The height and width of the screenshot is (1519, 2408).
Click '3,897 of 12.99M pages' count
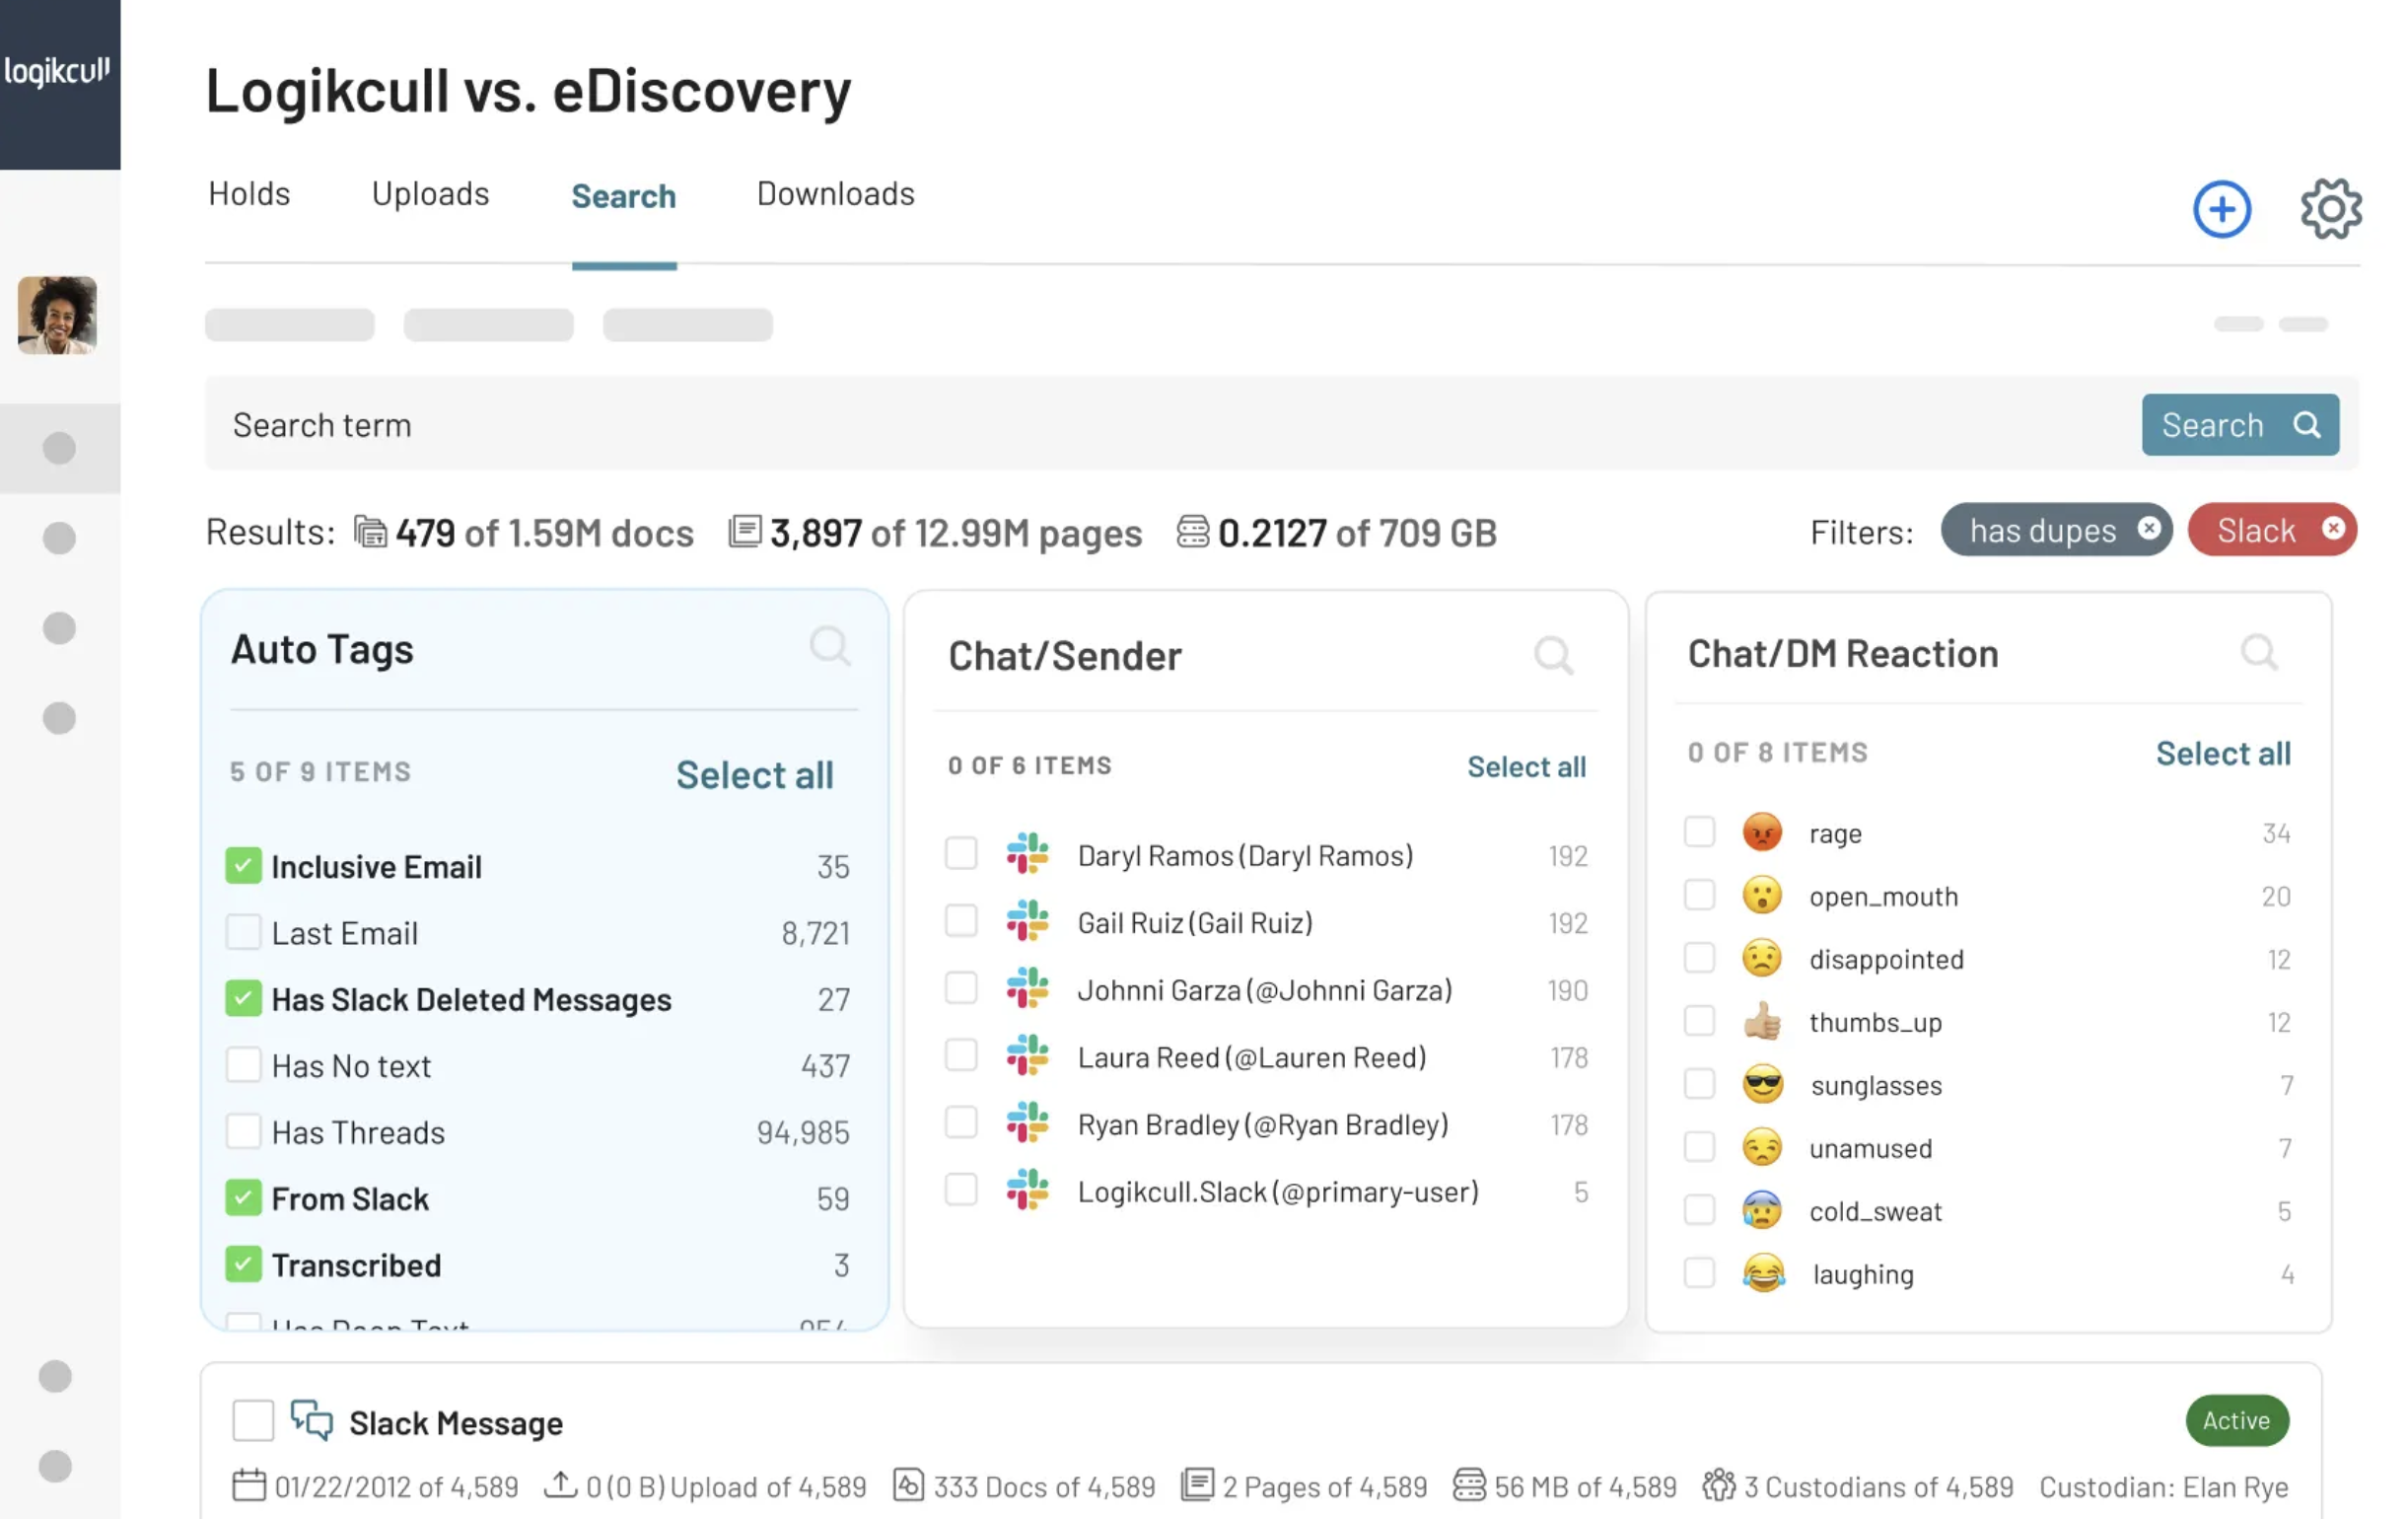pos(955,533)
